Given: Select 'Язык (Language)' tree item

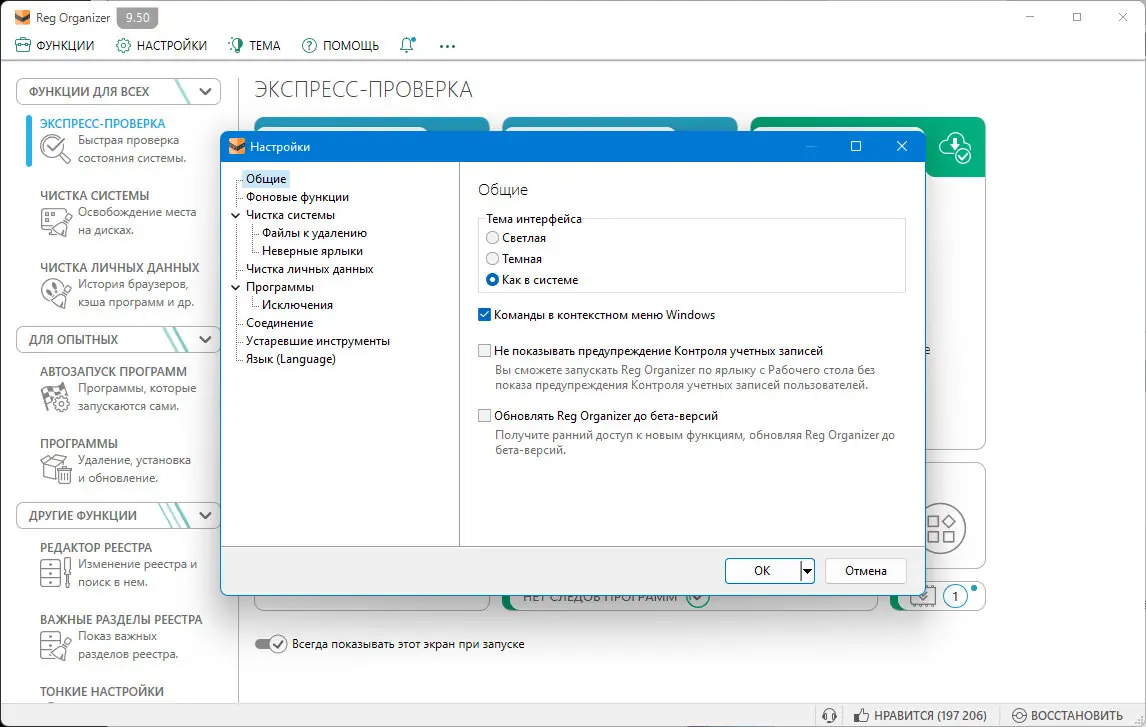Looking at the screenshot, I should tap(291, 359).
